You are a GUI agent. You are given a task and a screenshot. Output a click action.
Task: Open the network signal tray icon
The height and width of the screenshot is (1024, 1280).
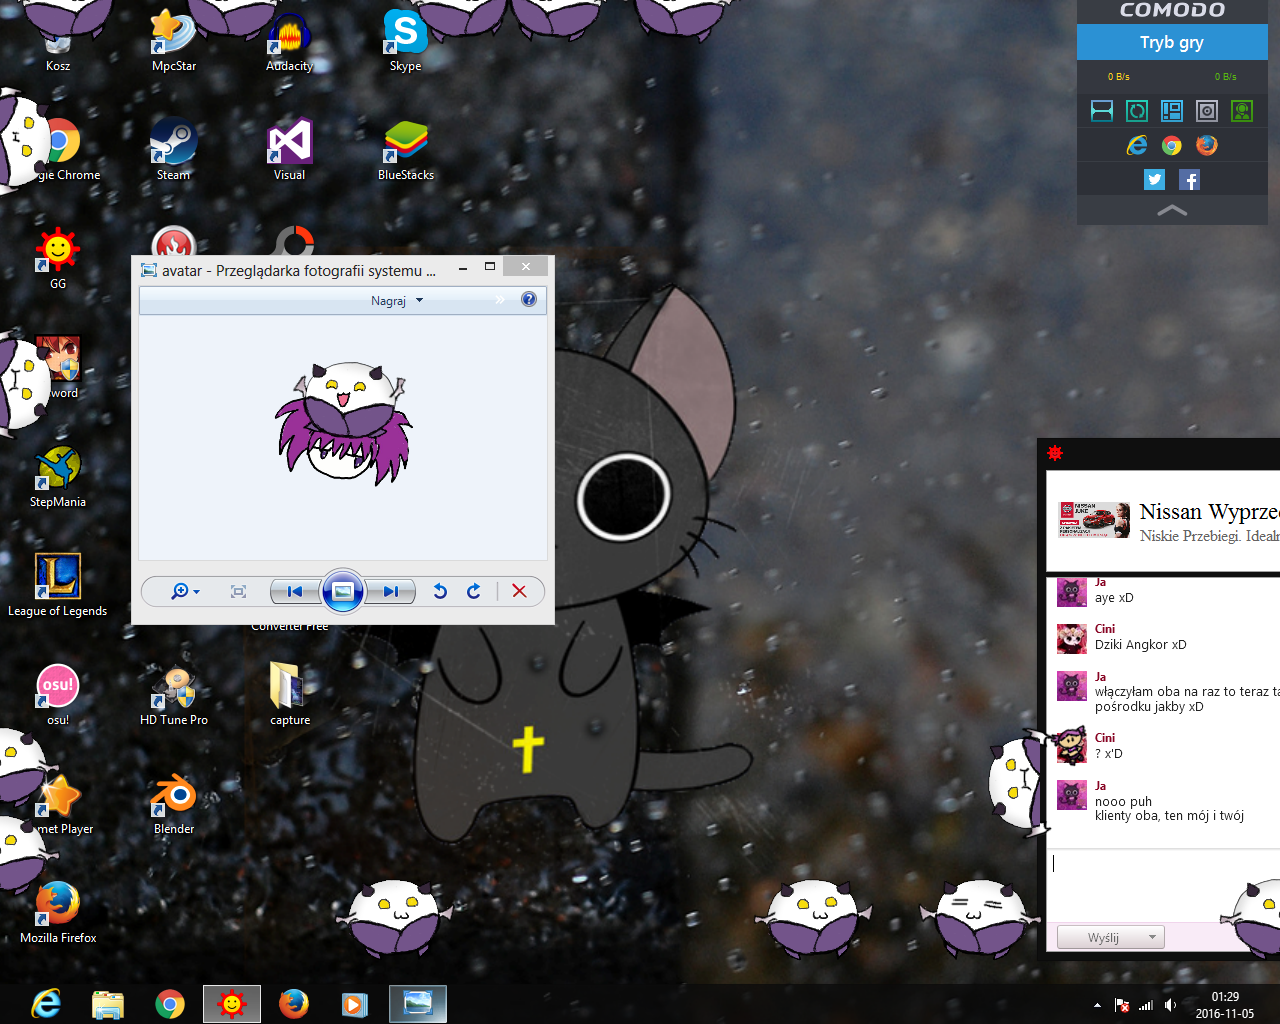tap(1146, 1005)
